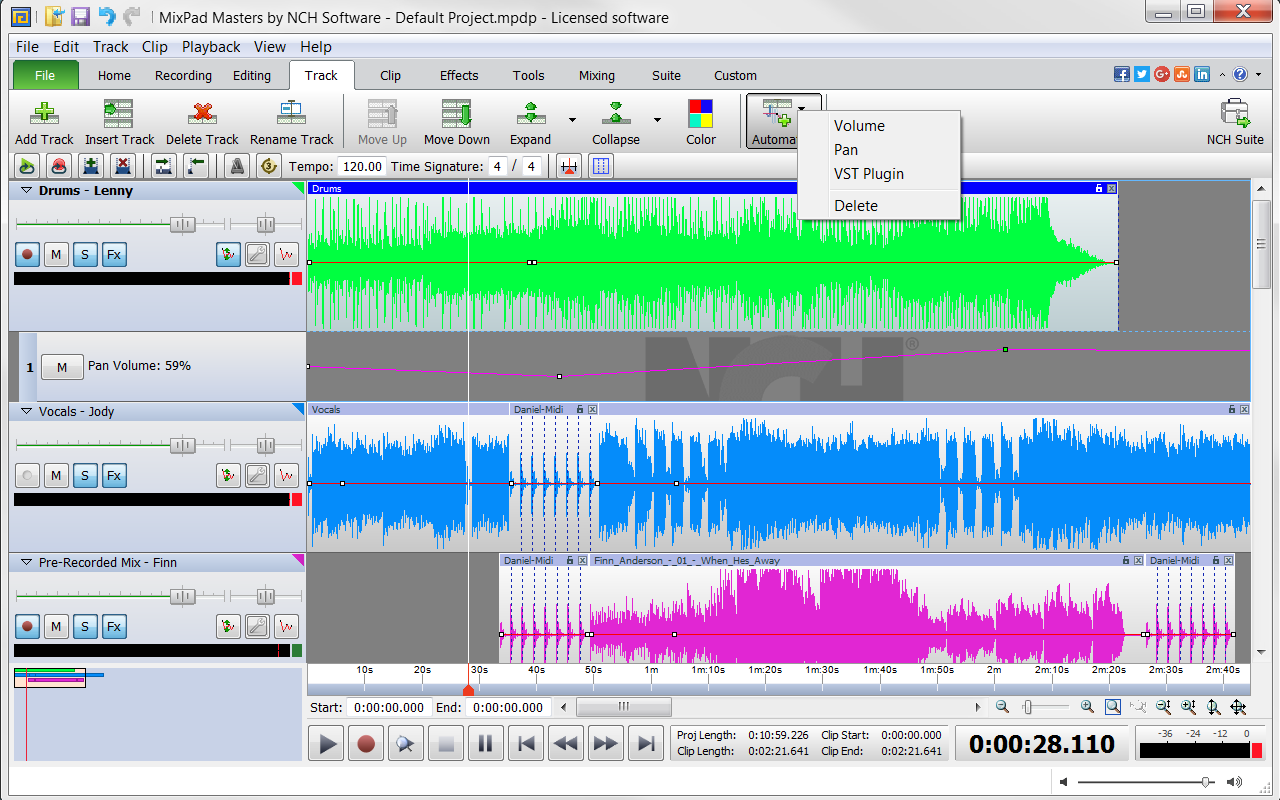Screen dimensions: 1280x800
Task: Click the Move Down track icon
Action: click(456, 120)
